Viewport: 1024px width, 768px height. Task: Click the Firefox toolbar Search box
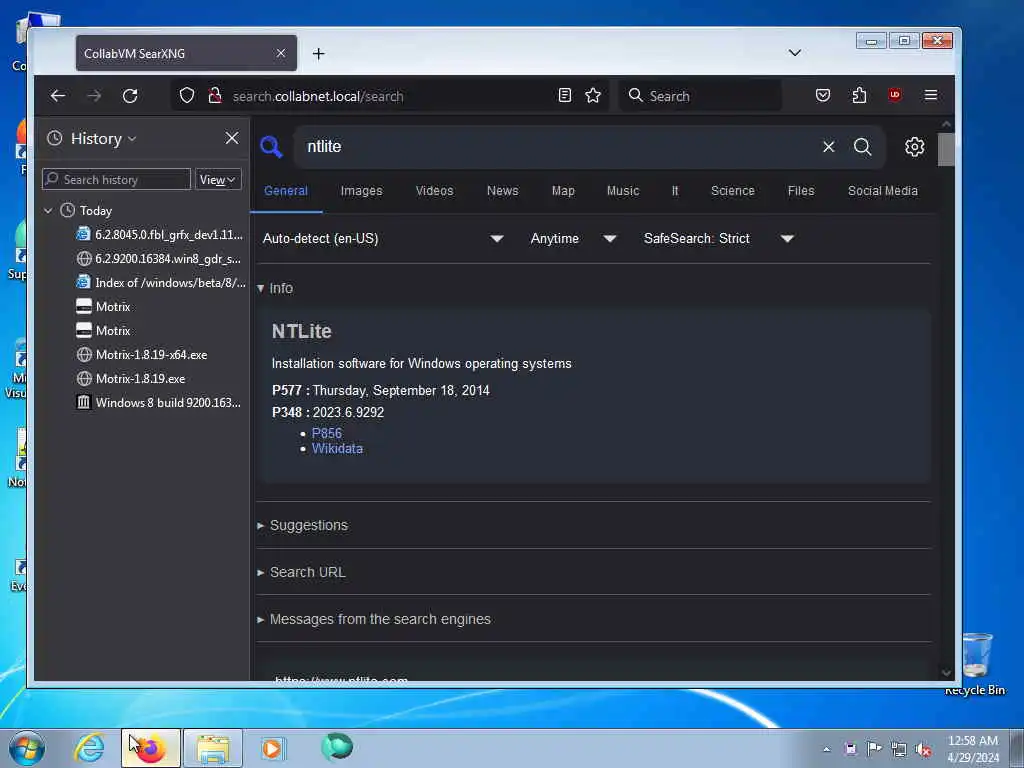coord(700,96)
